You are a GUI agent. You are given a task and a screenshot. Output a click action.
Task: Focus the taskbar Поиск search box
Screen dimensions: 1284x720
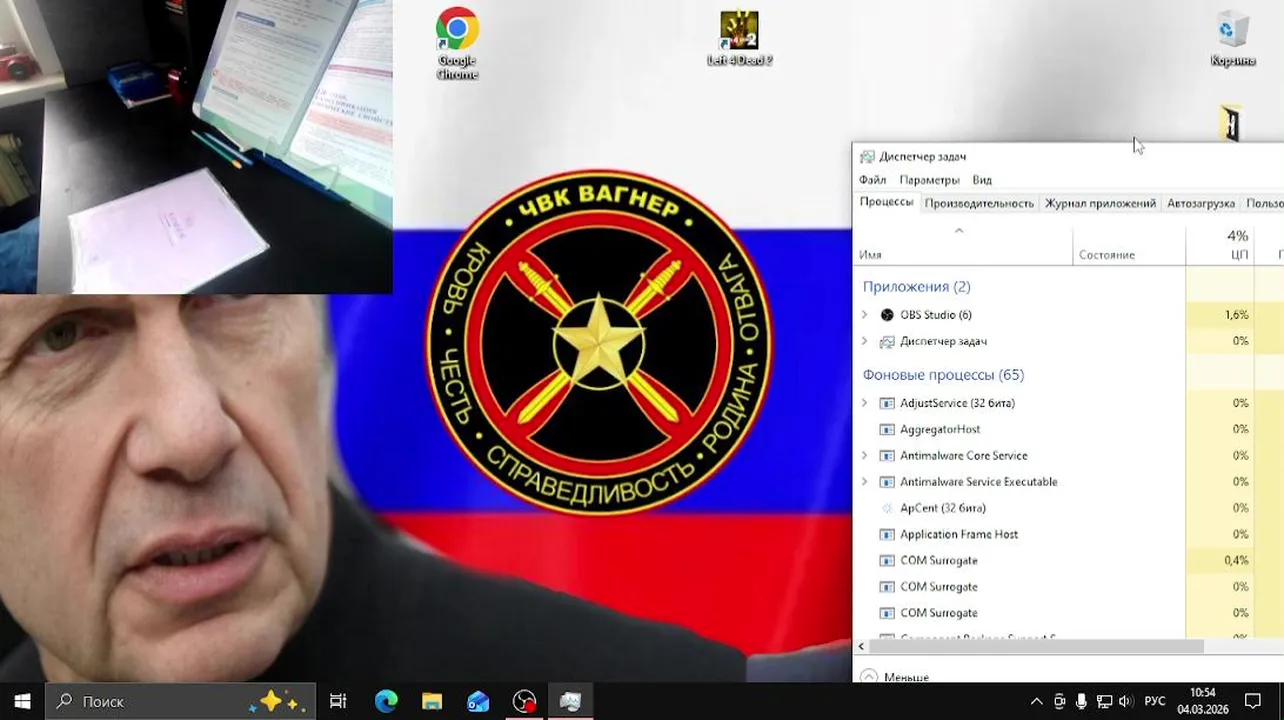point(181,701)
